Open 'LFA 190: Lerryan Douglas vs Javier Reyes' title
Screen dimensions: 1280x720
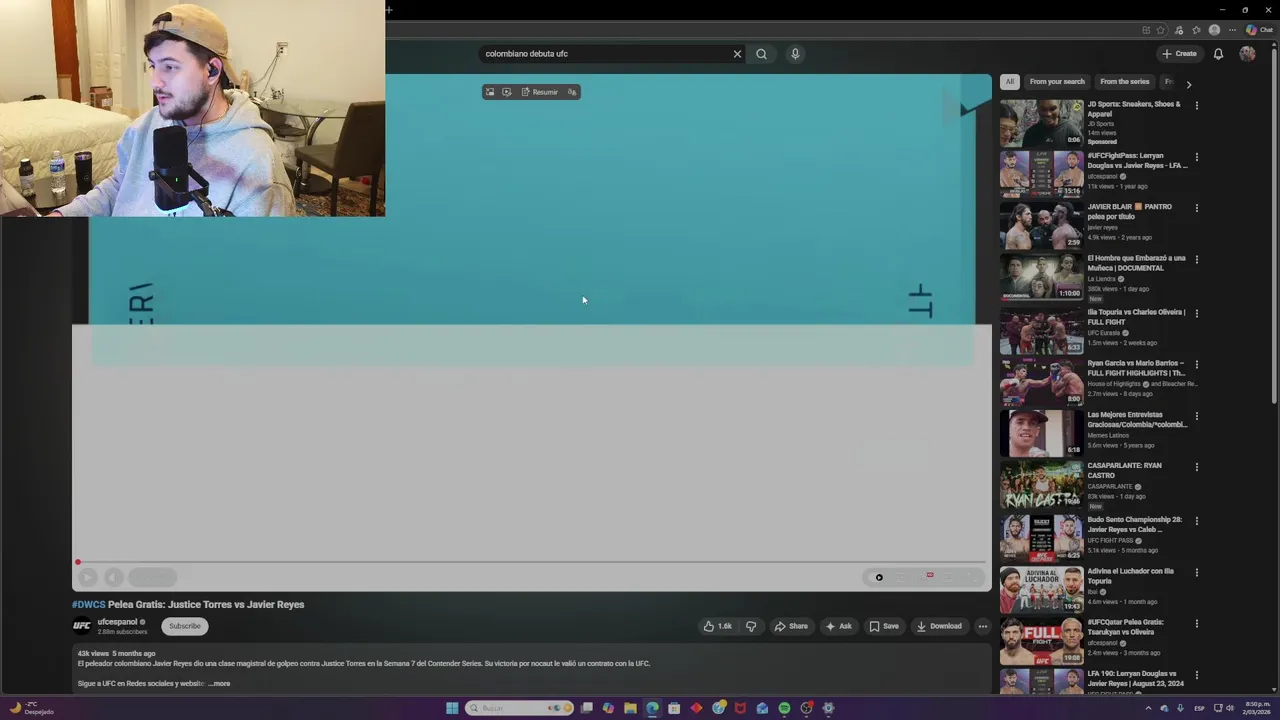click(x=1136, y=679)
